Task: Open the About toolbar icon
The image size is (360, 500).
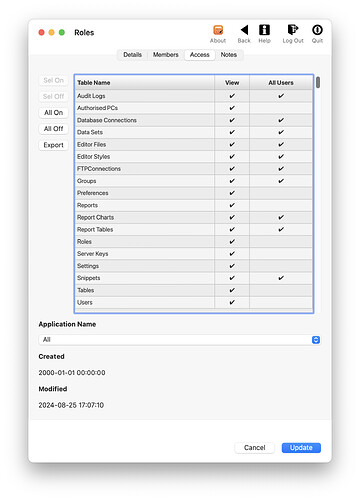Action: click(218, 30)
